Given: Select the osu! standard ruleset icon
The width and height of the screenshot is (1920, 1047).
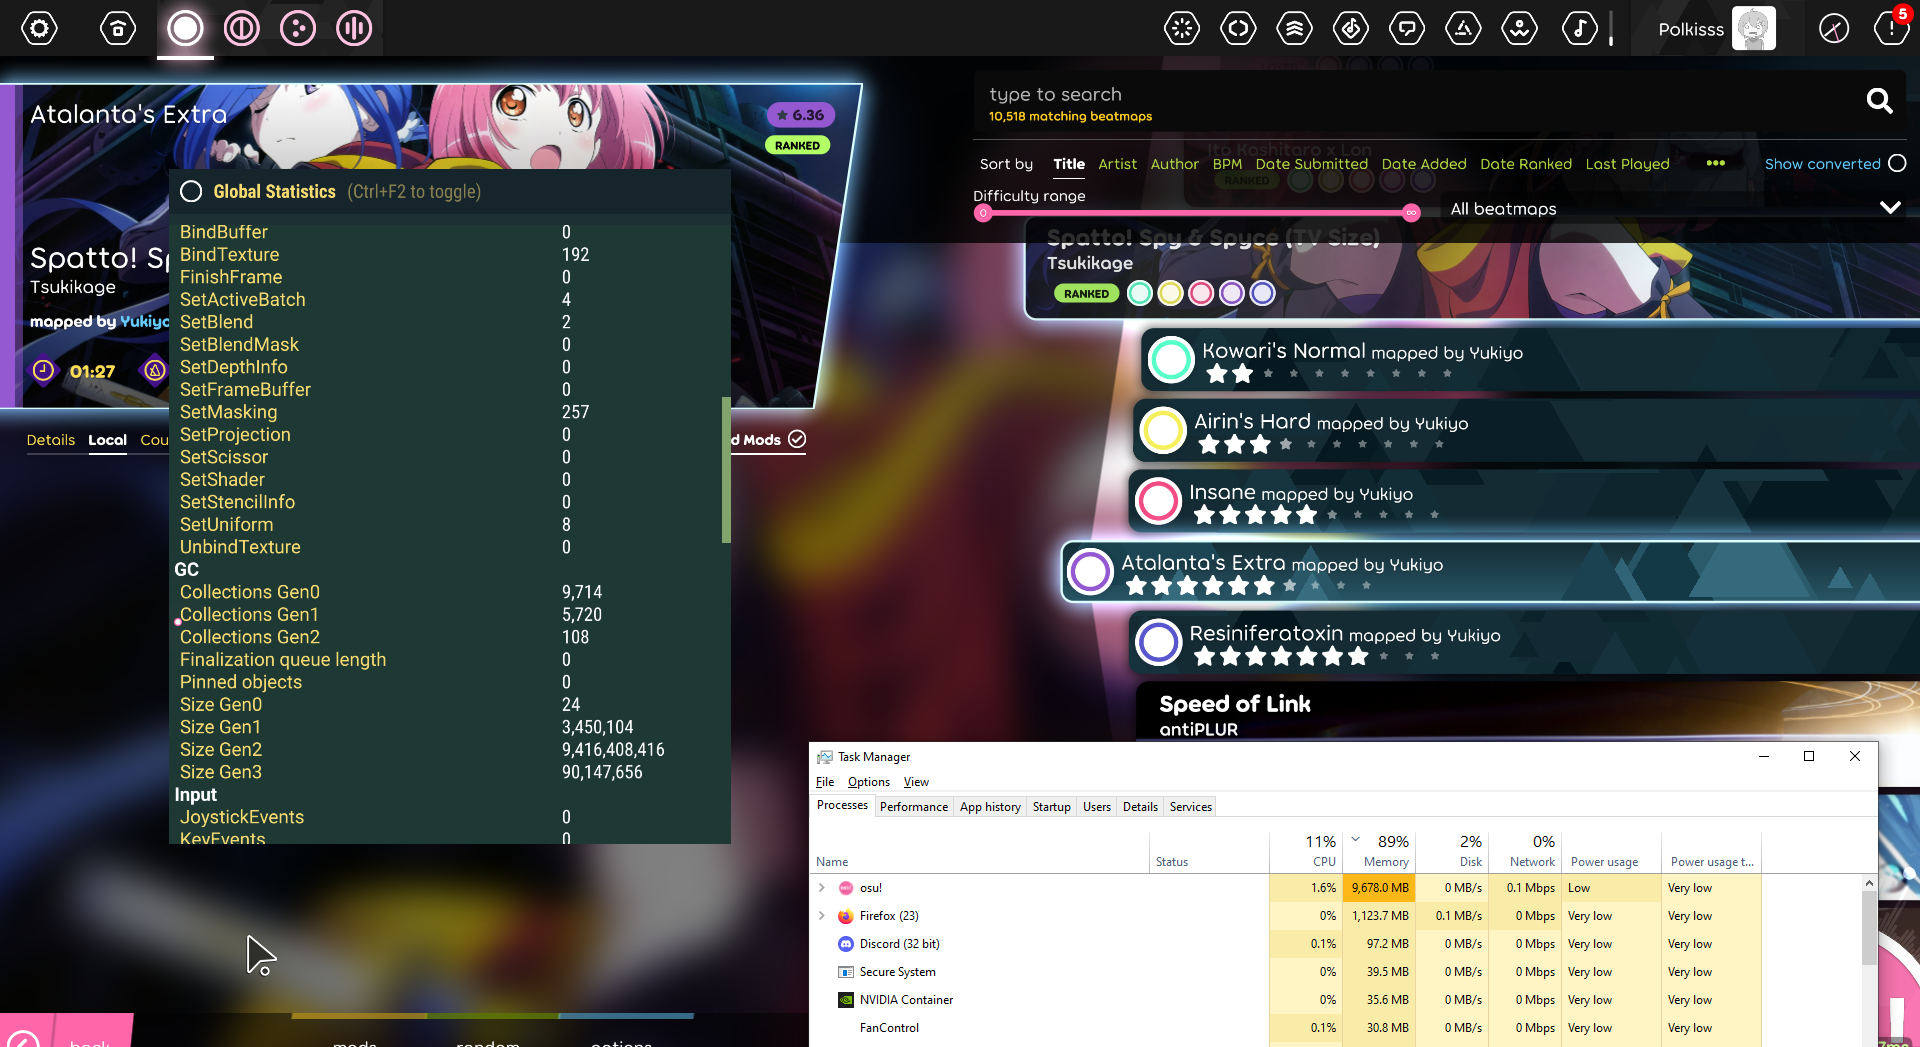Looking at the screenshot, I should (185, 28).
